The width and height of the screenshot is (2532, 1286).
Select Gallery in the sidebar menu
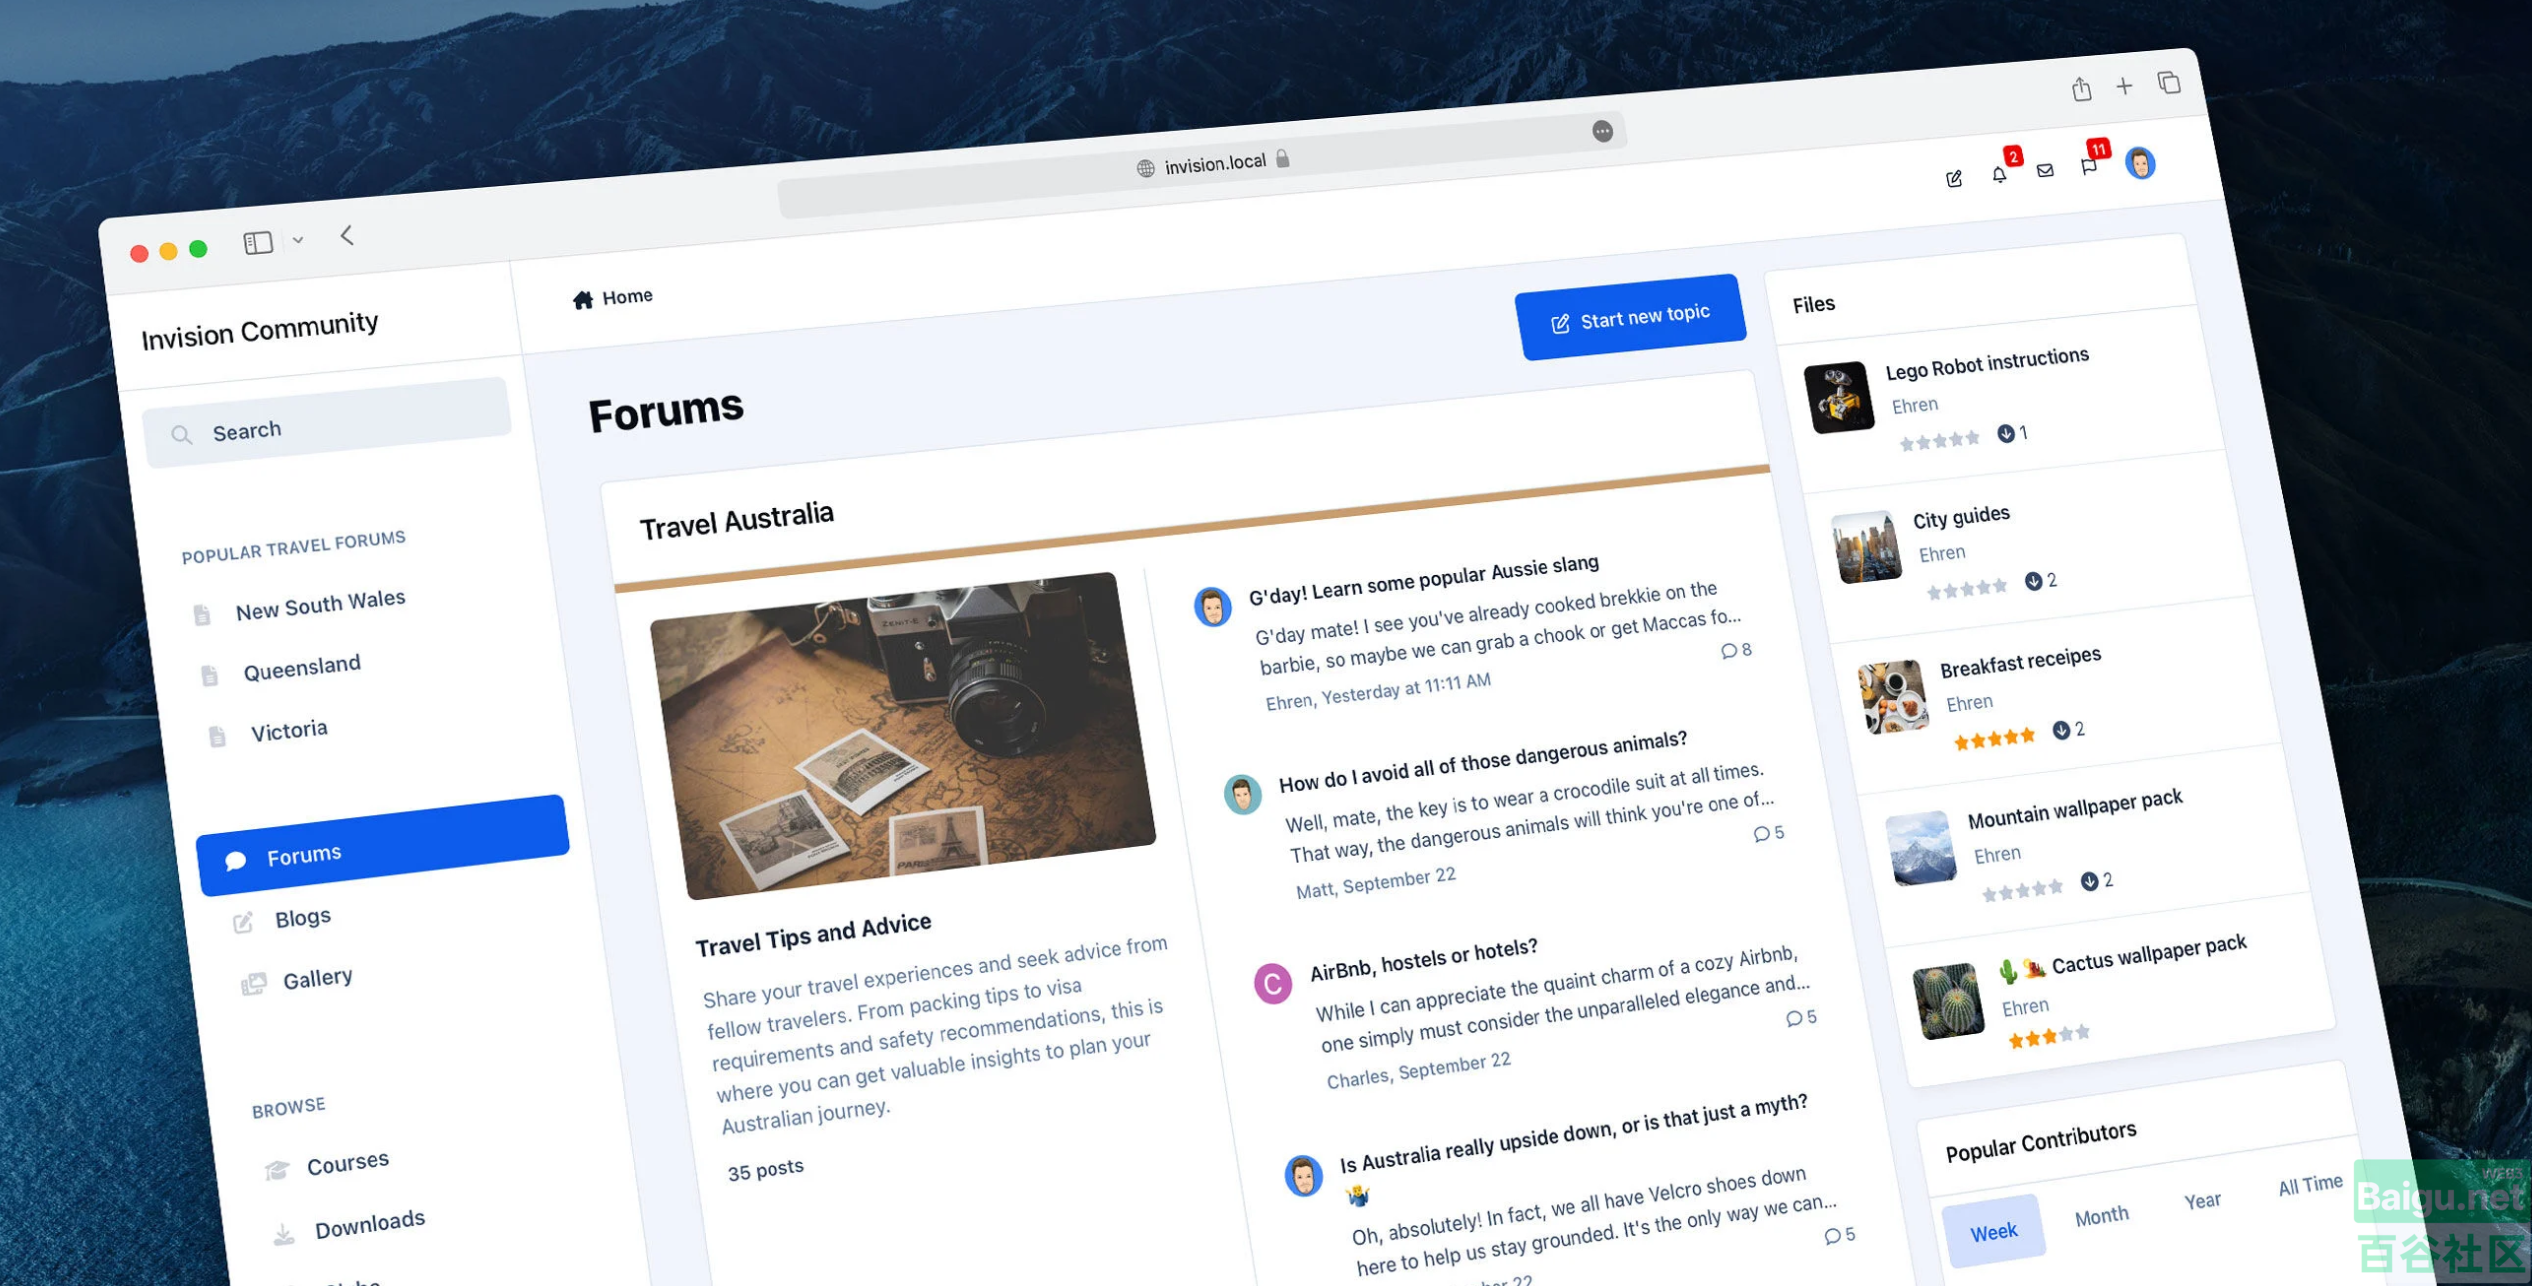317,978
